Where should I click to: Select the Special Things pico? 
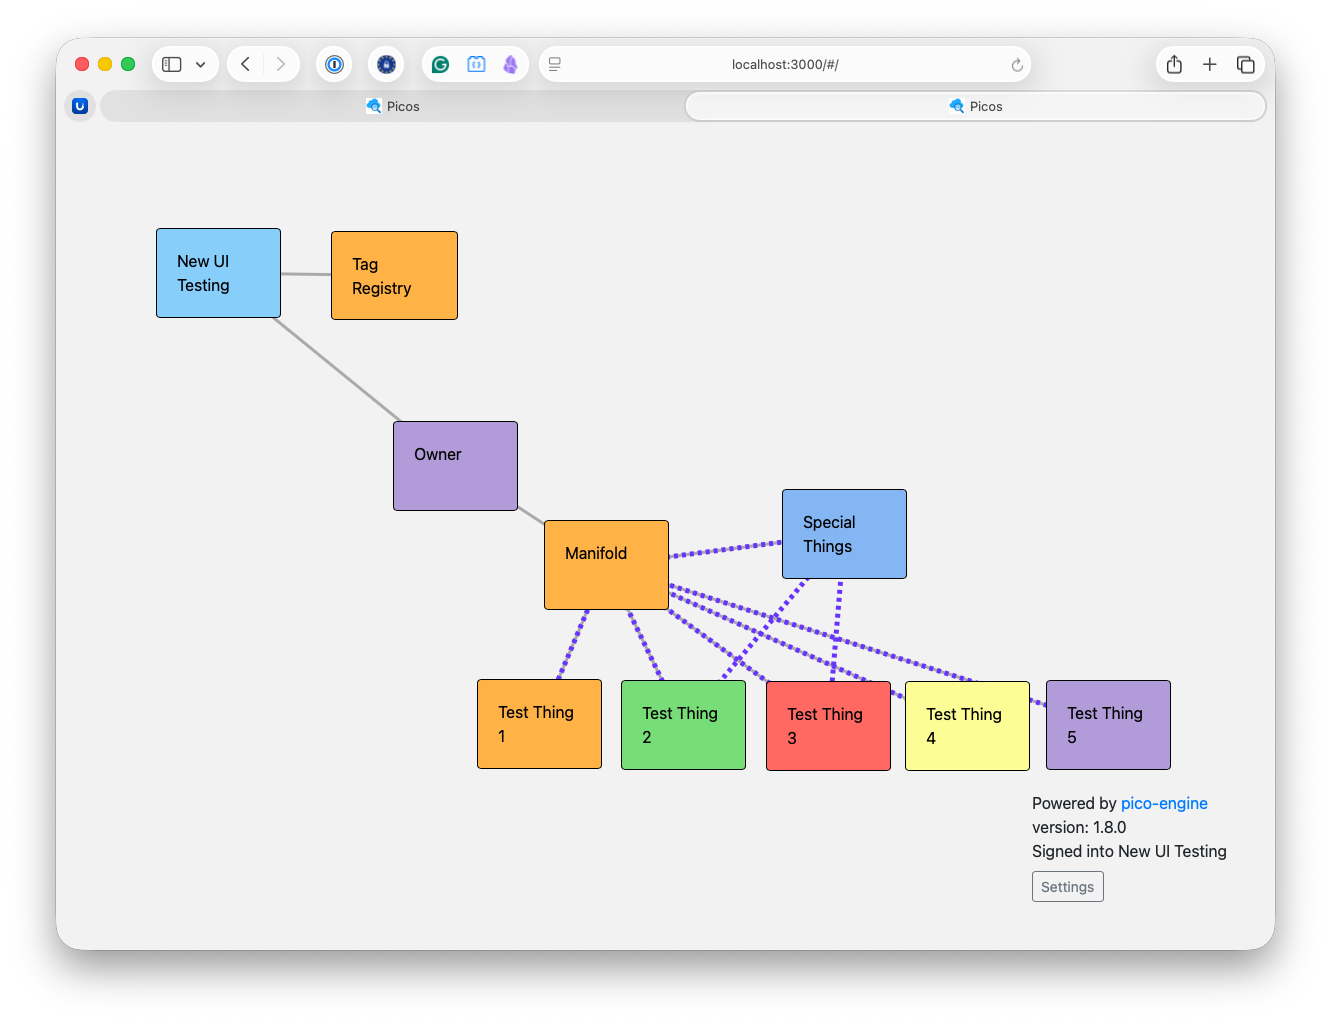(x=844, y=534)
